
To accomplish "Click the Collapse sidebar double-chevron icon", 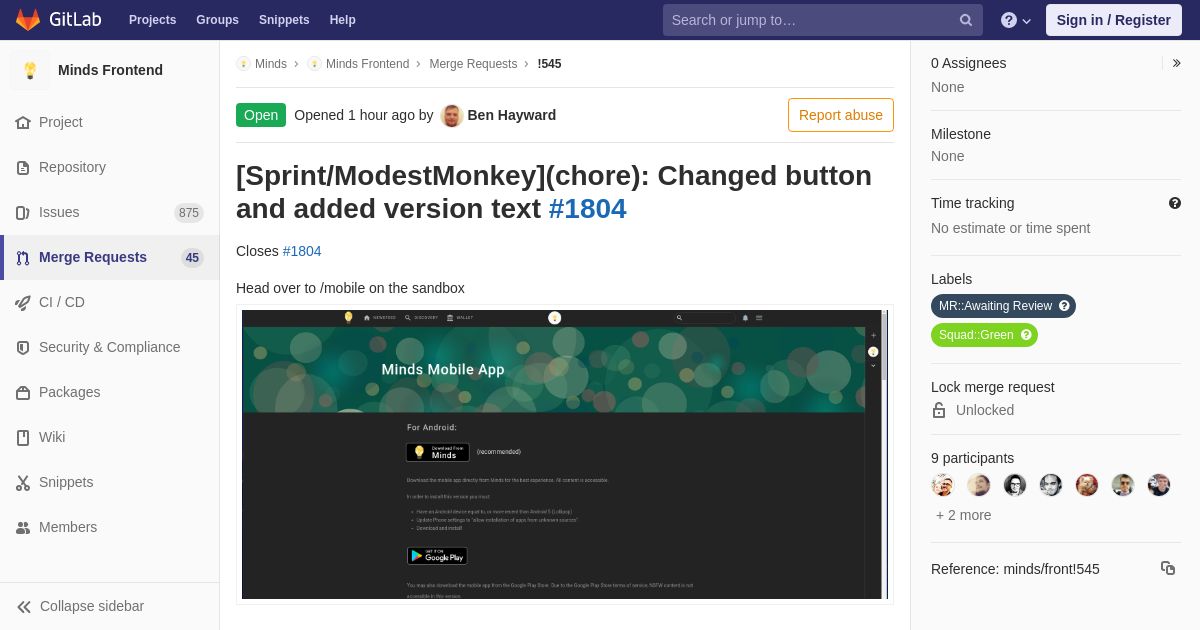I will [x=24, y=606].
